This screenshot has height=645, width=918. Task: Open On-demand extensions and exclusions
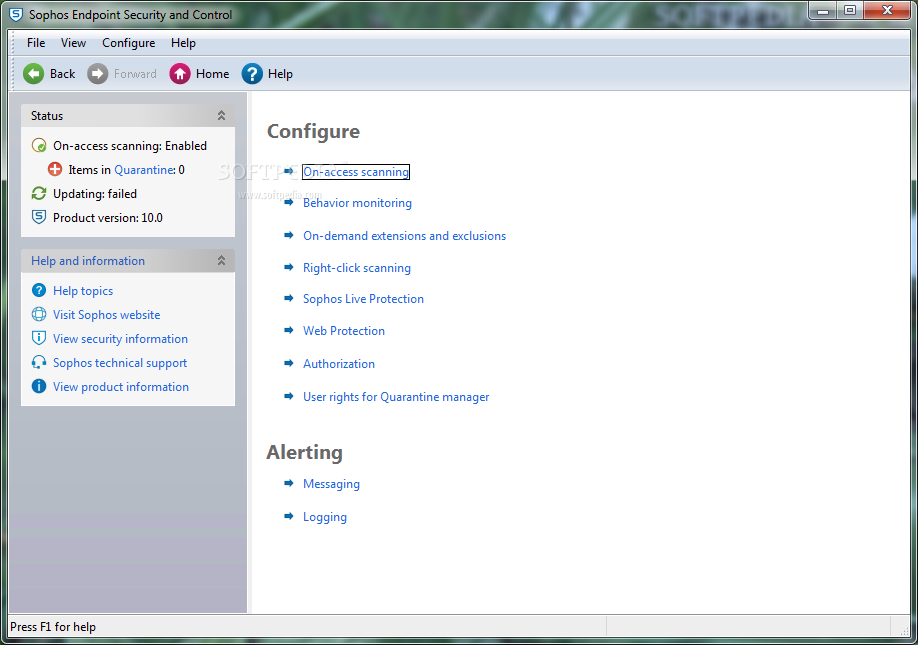click(x=405, y=235)
